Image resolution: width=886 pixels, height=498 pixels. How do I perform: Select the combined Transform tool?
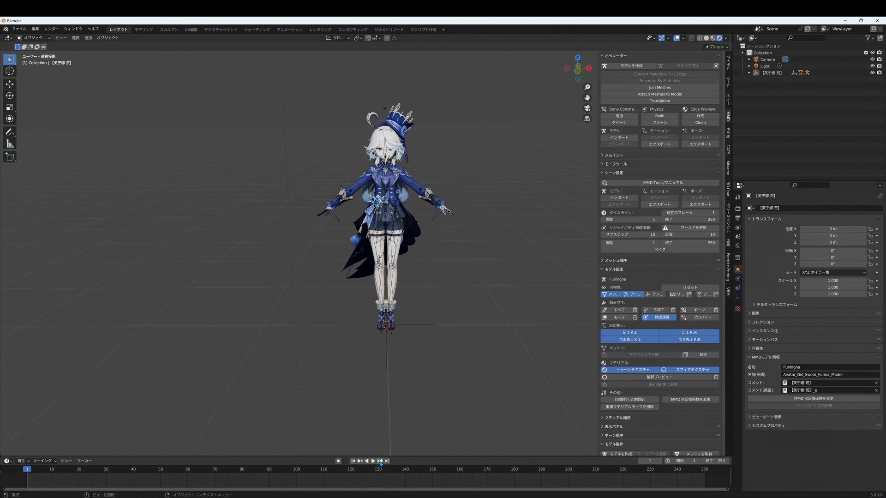point(10,119)
